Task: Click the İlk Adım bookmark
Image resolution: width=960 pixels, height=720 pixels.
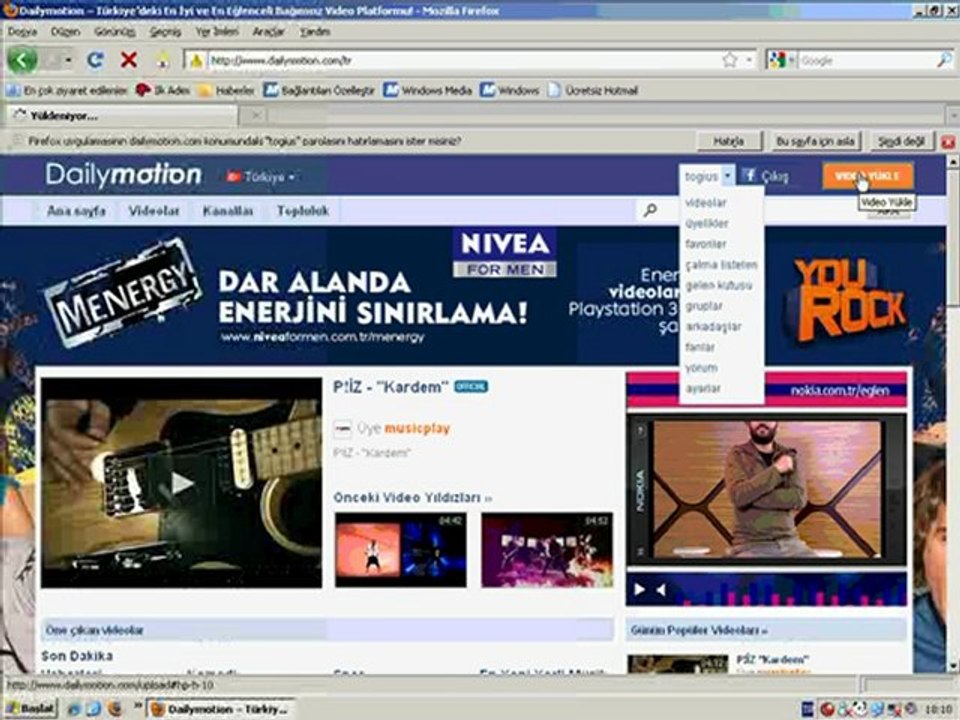Action: point(163,91)
